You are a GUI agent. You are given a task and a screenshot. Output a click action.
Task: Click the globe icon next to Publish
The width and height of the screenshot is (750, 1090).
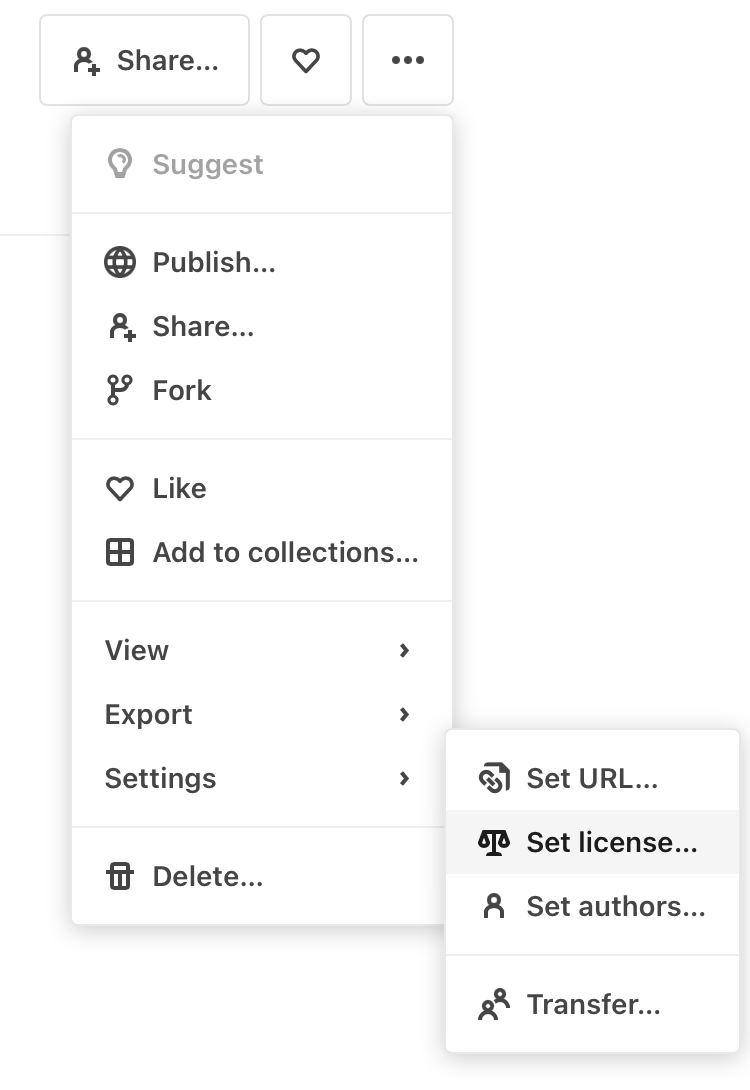click(x=119, y=262)
